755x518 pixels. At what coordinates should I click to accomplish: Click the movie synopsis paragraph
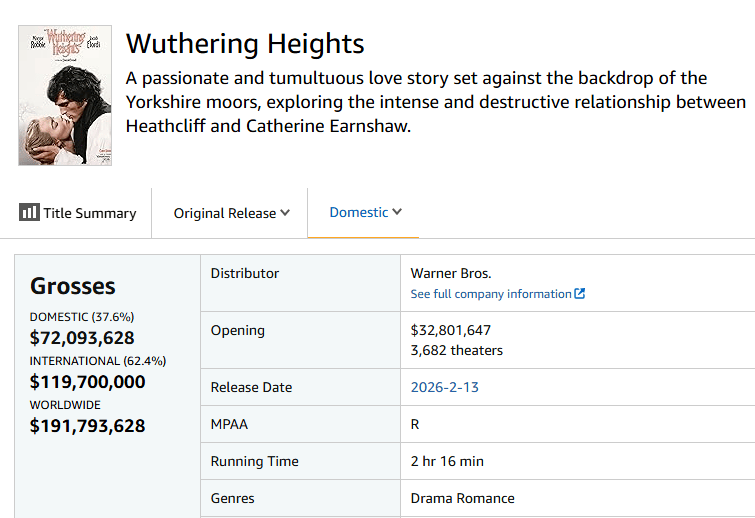point(435,102)
